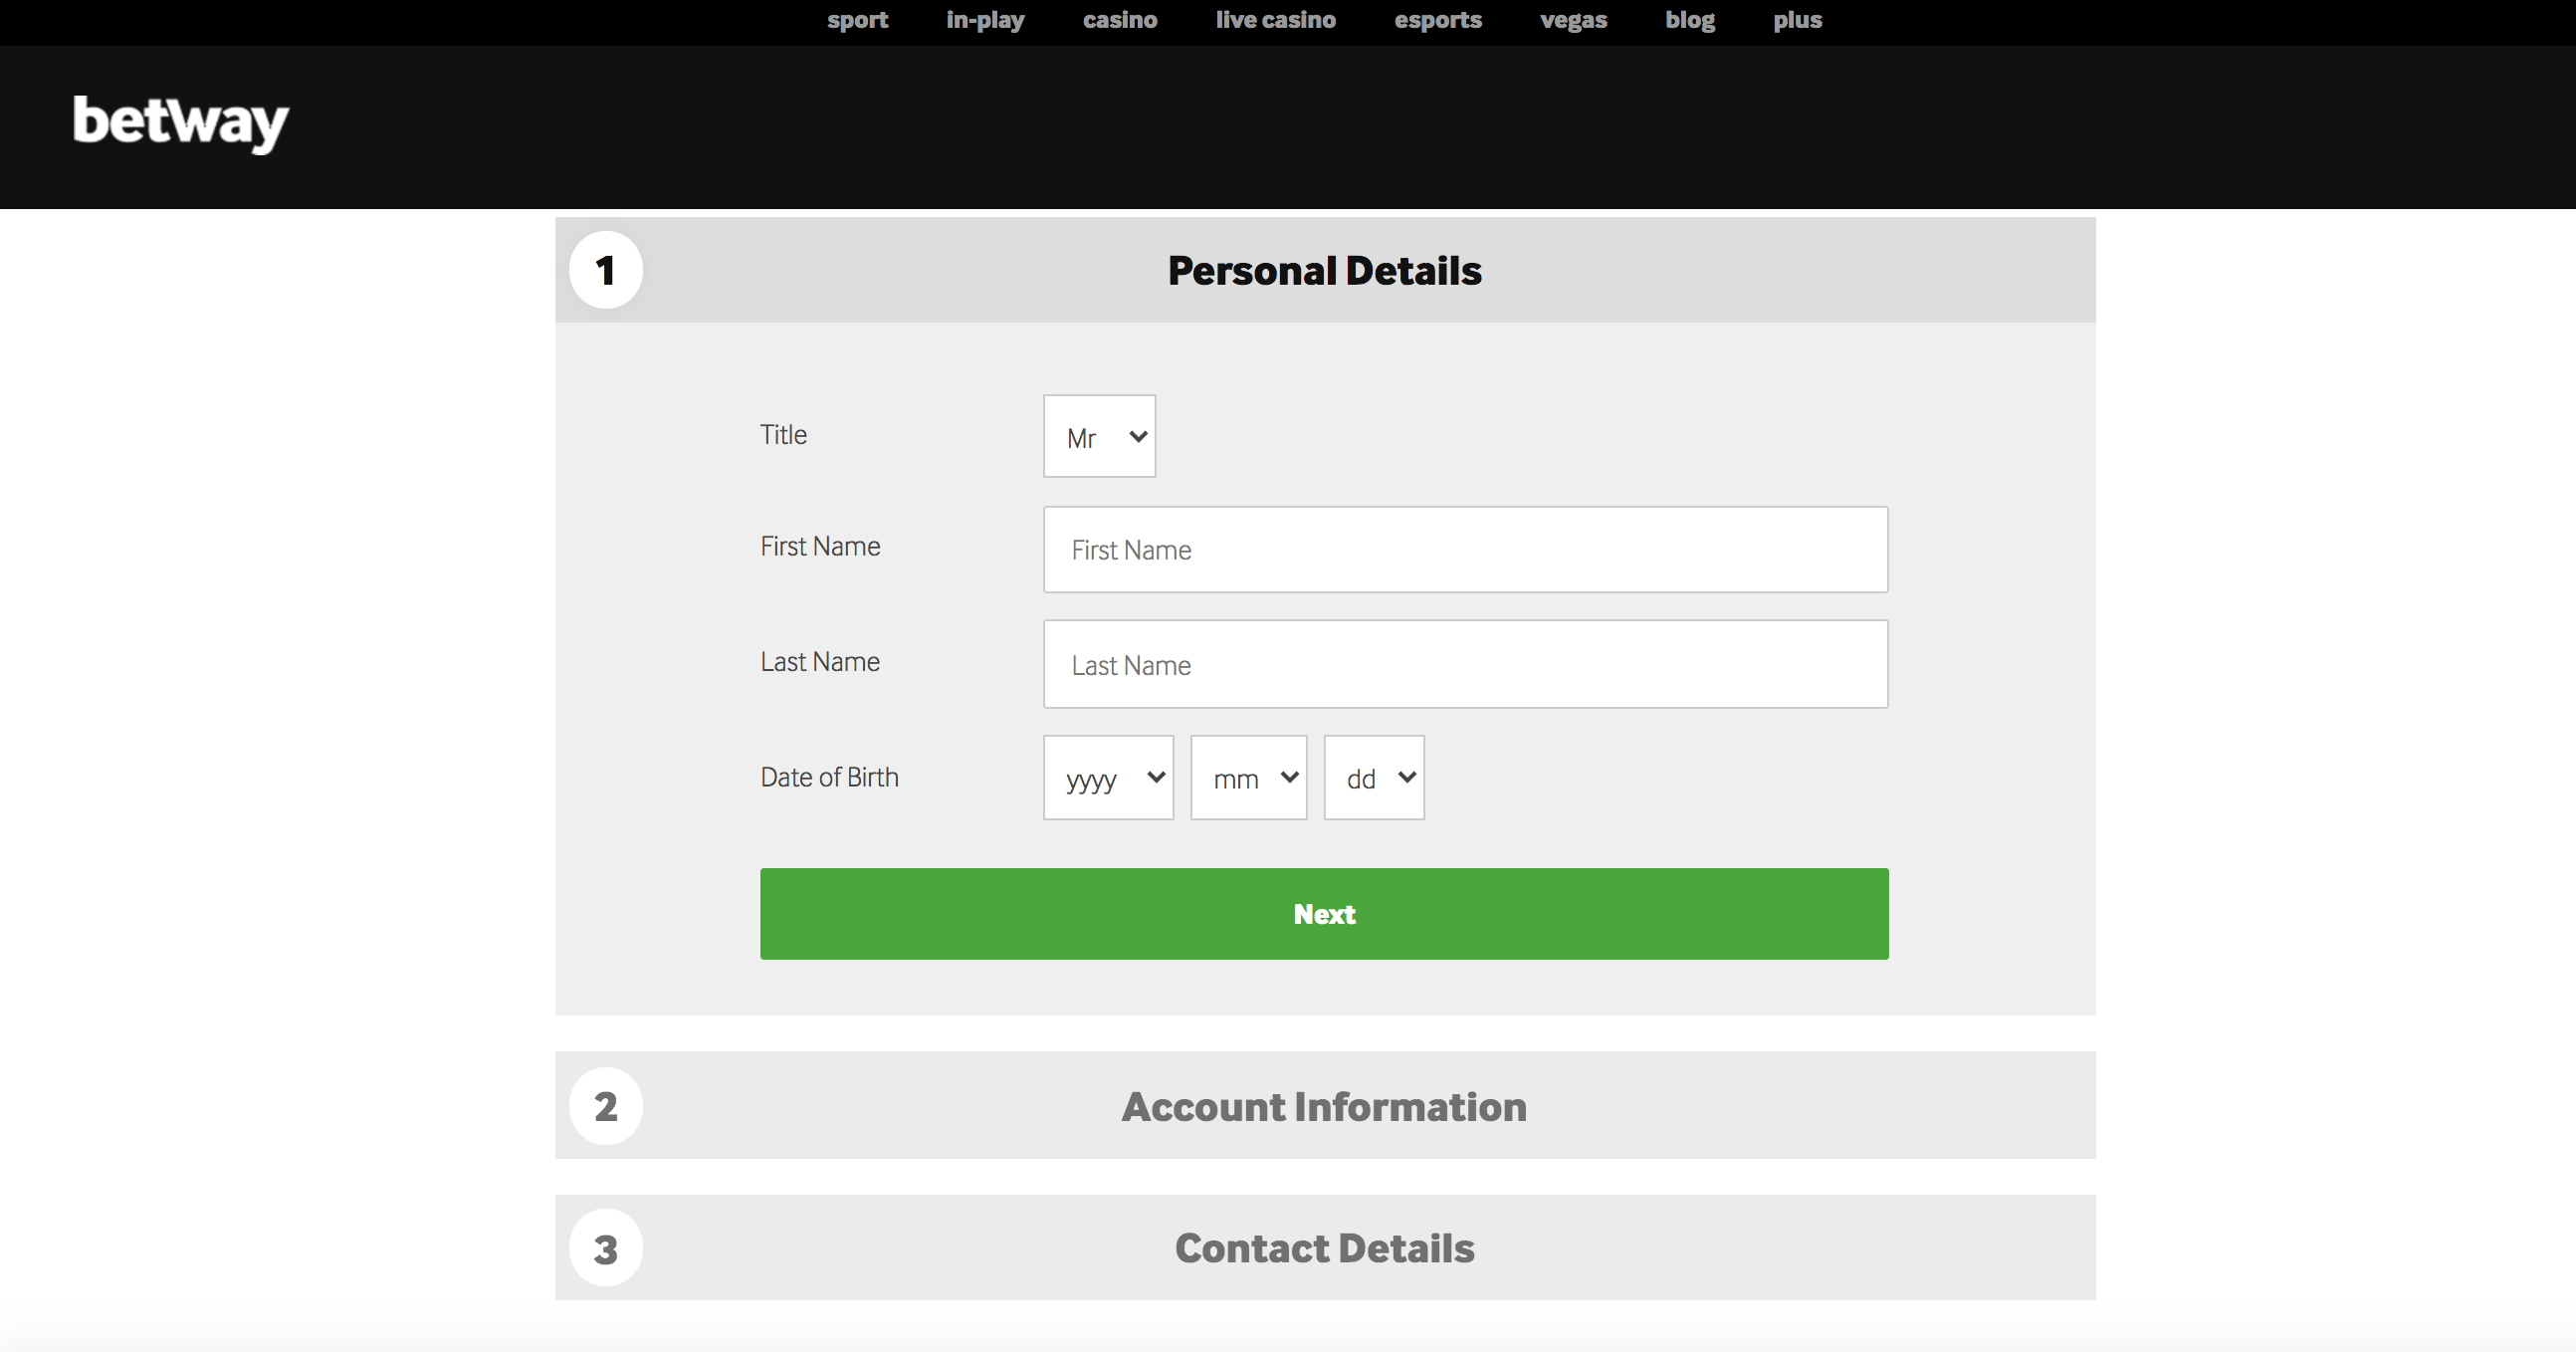Image resolution: width=2576 pixels, height=1352 pixels.
Task: Click the Next button
Action: (1324, 913)
